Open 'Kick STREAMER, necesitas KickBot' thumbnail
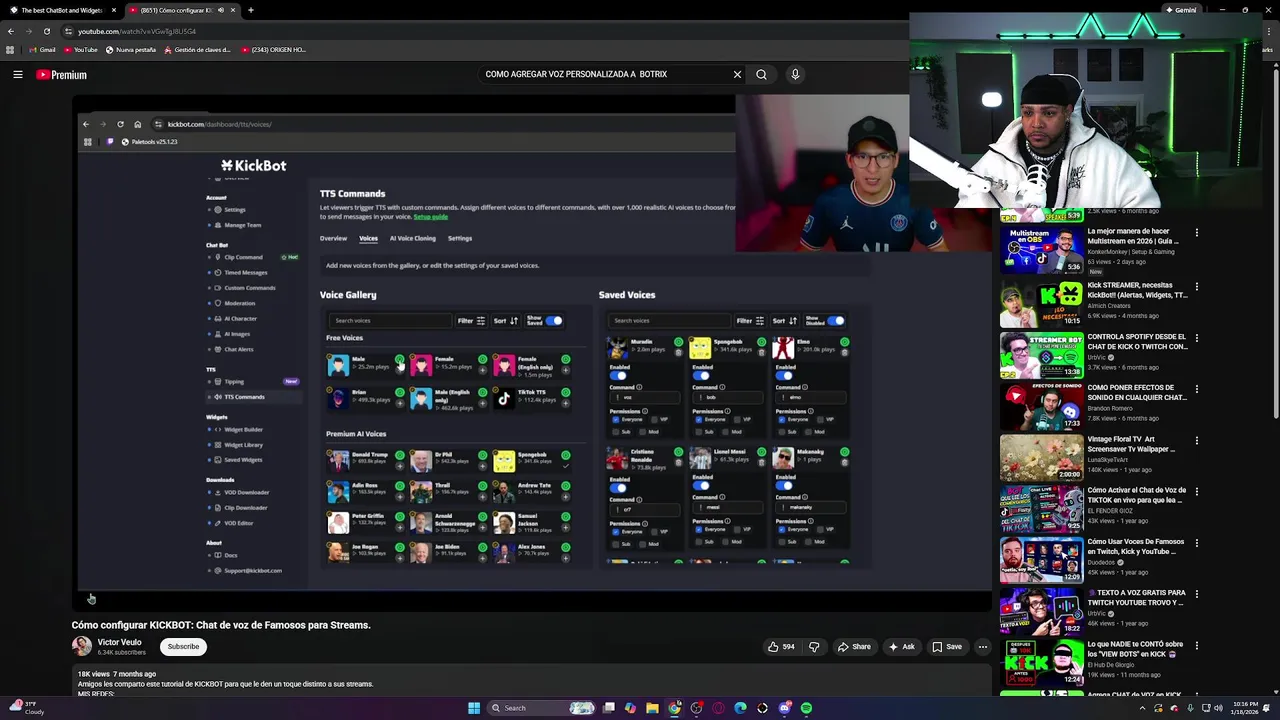The height and width of the screenshot is (720, 1280). tap(1041, 304)
